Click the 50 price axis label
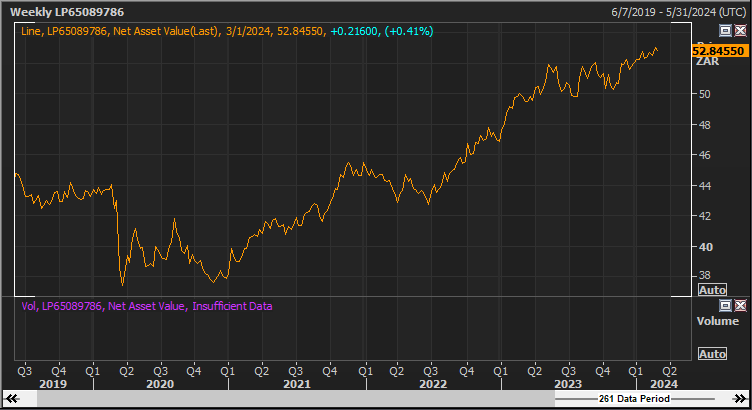The image size is (752, 410). click(705, 94)
